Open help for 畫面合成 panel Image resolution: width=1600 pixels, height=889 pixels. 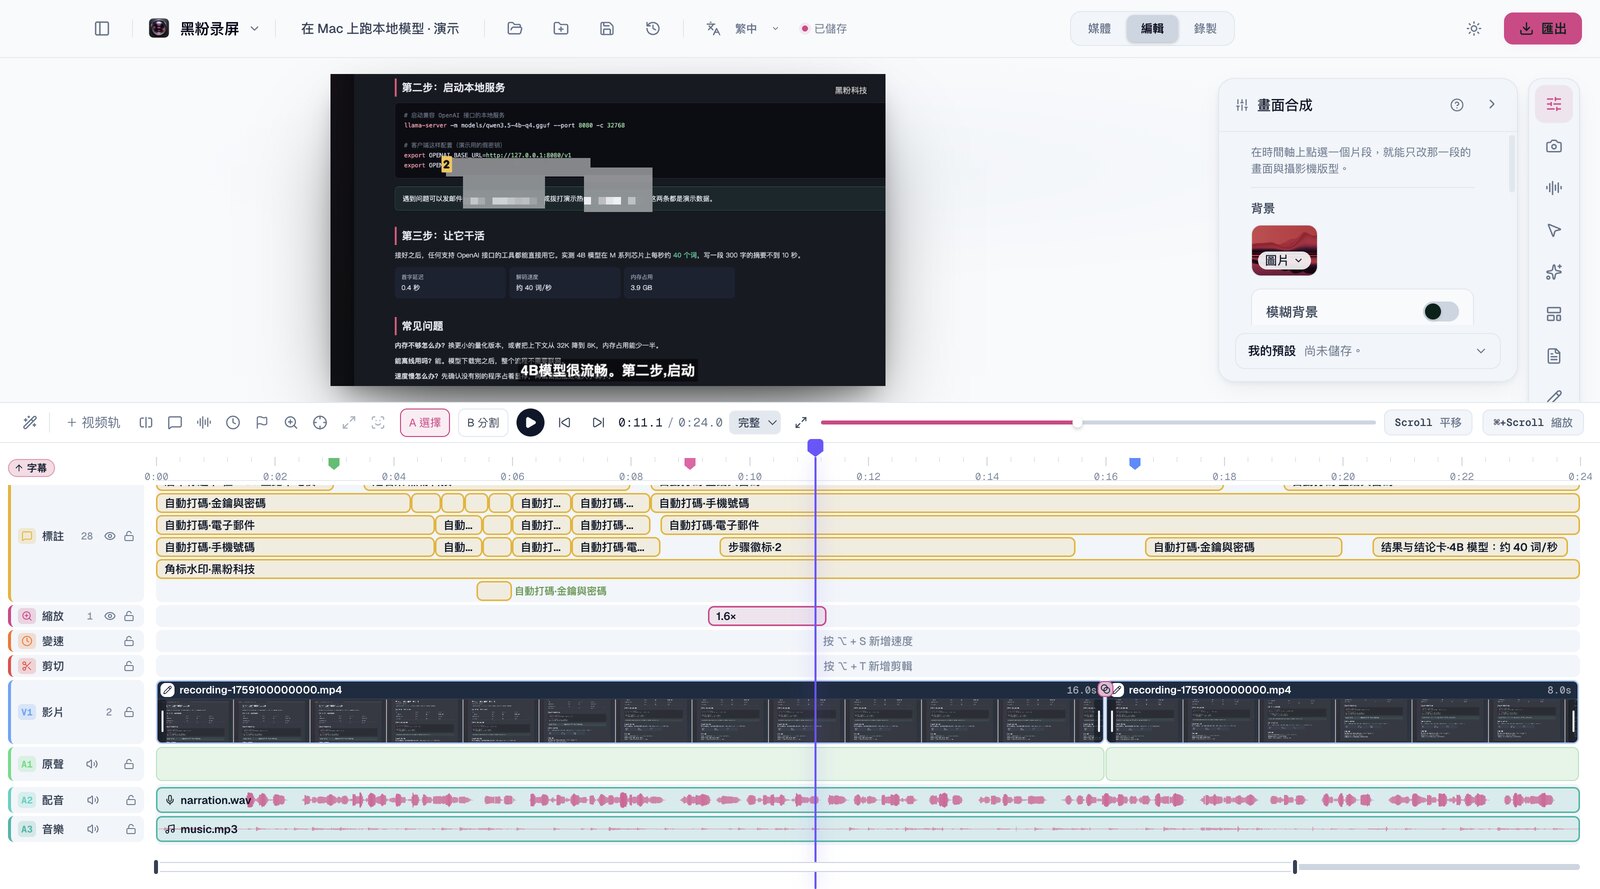[1457, 105]
